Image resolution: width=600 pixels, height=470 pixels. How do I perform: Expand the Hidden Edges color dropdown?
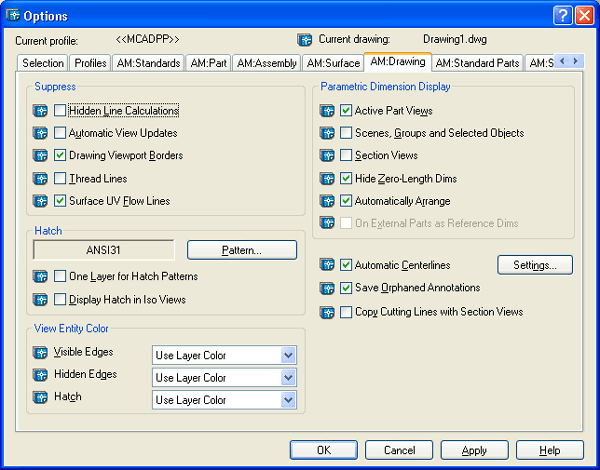[288, 377]
